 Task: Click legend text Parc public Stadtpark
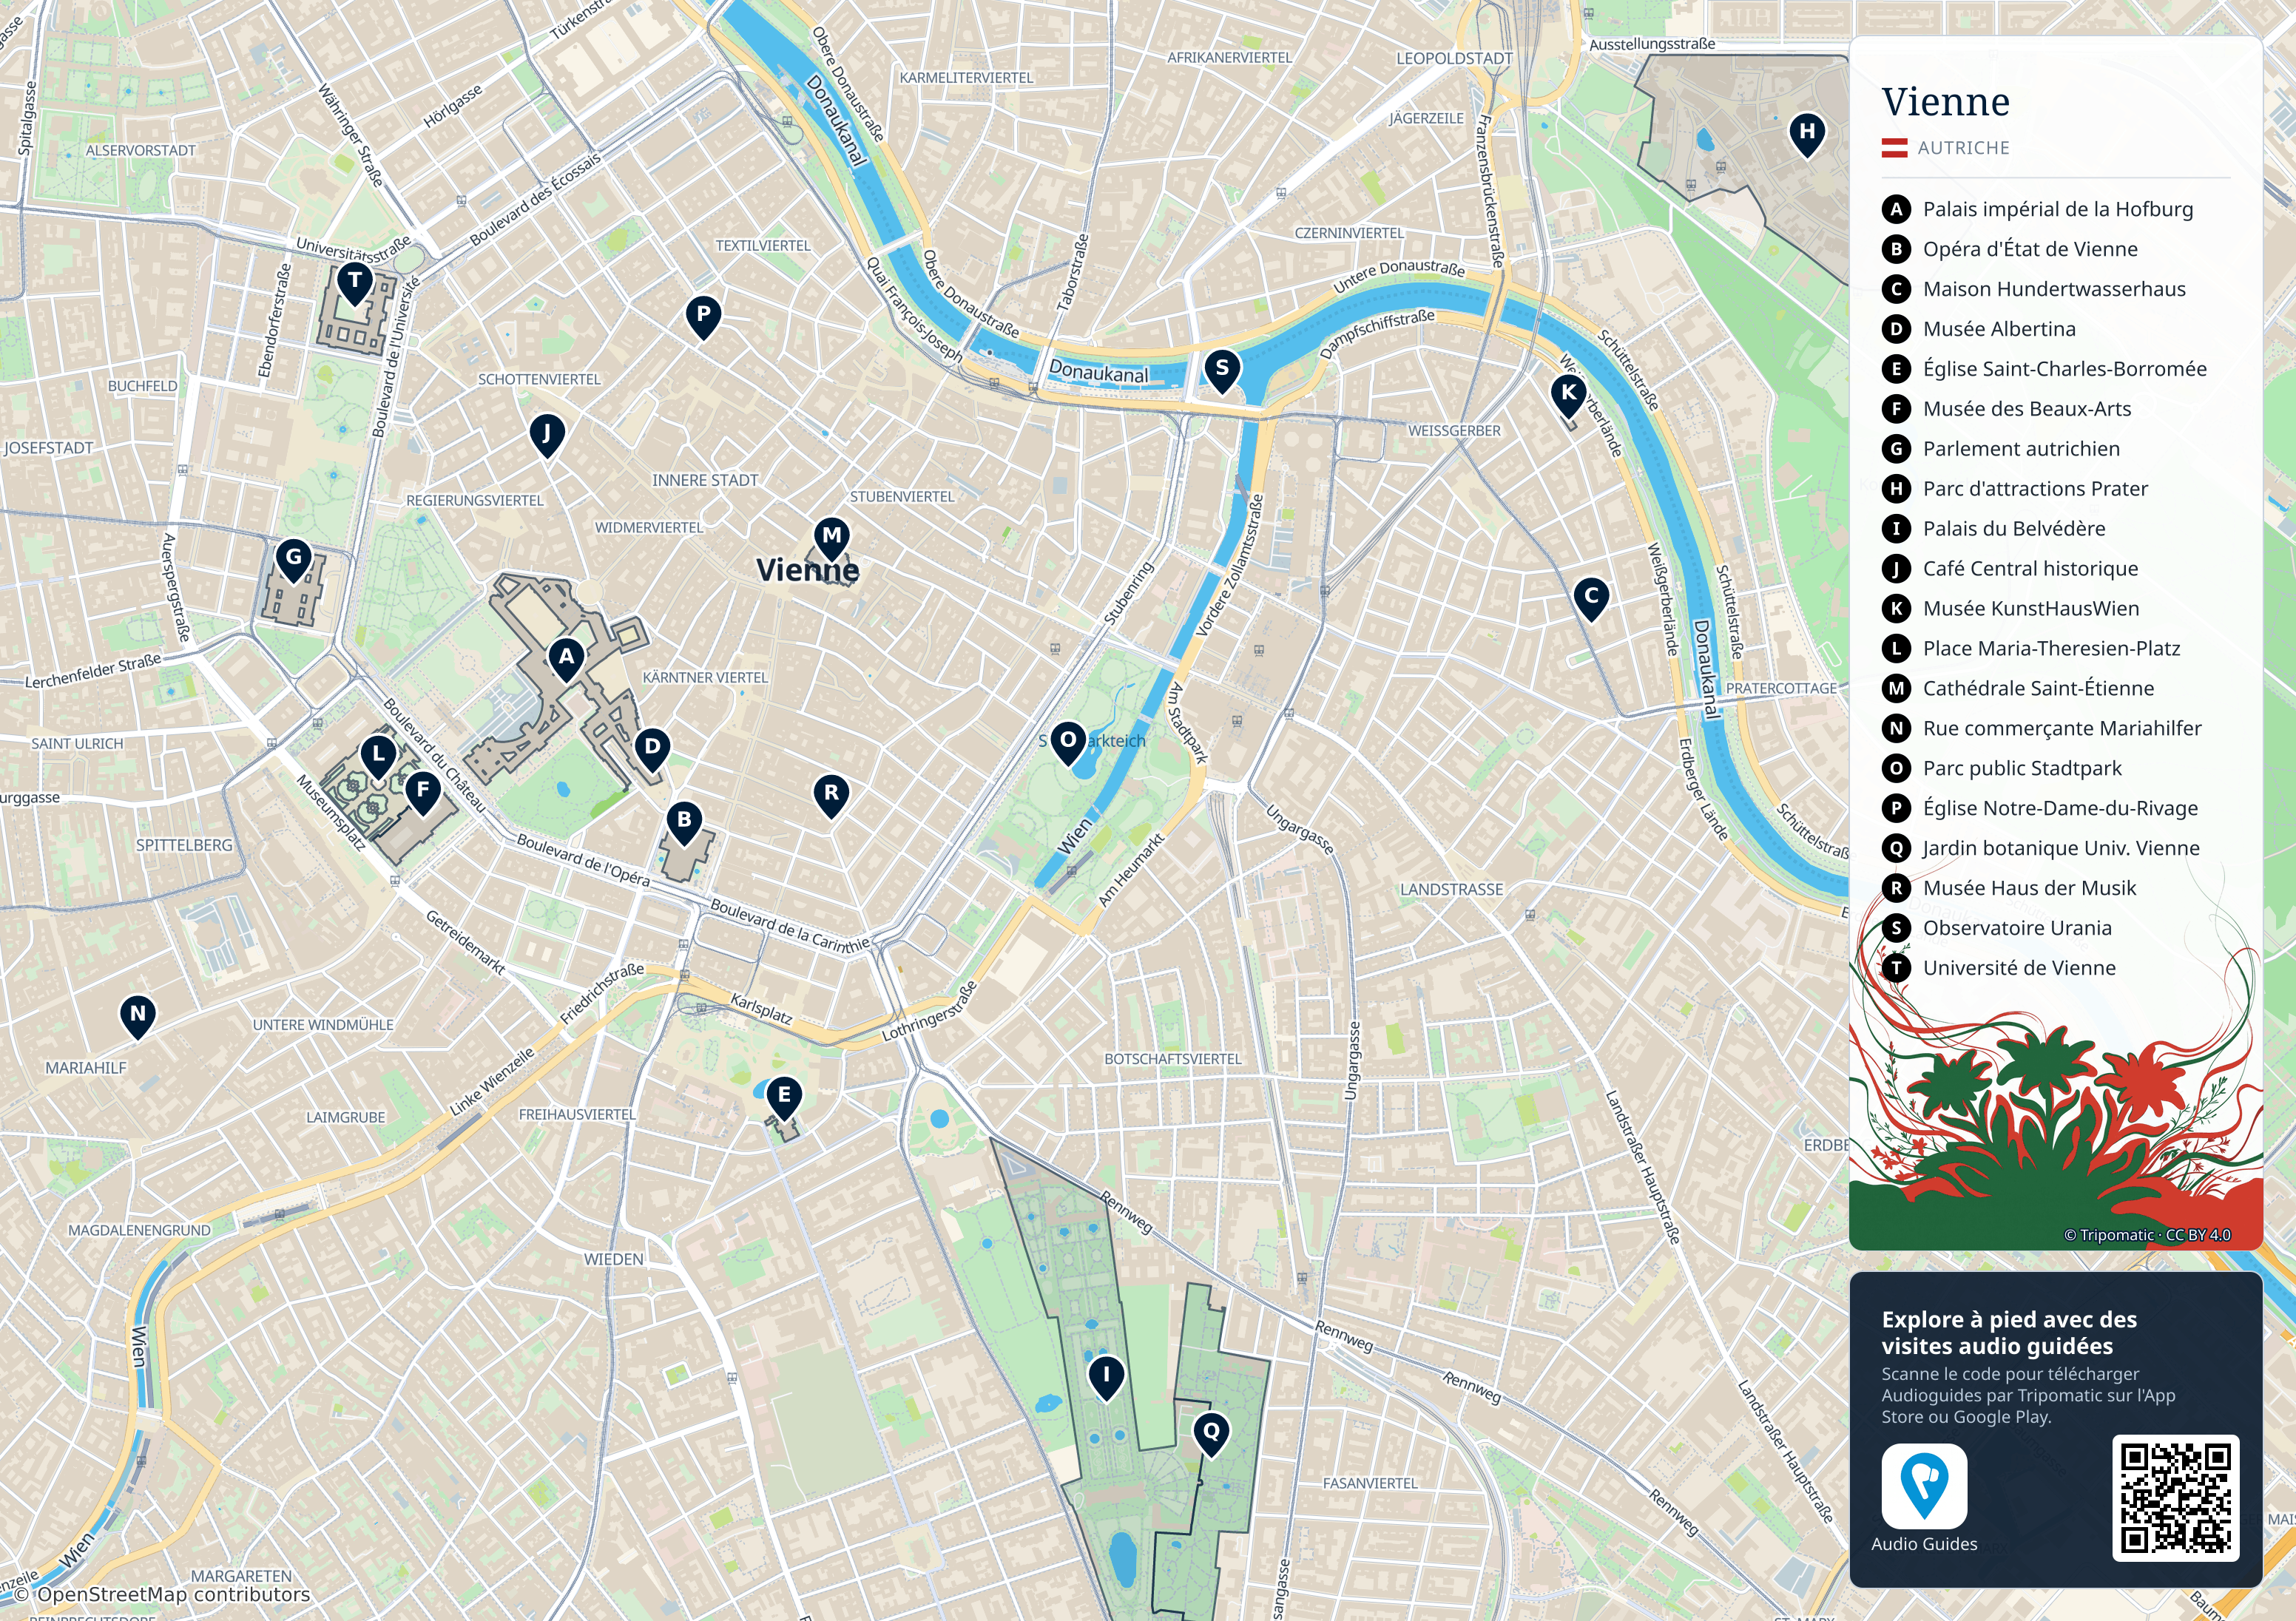tap(2022, 769)
